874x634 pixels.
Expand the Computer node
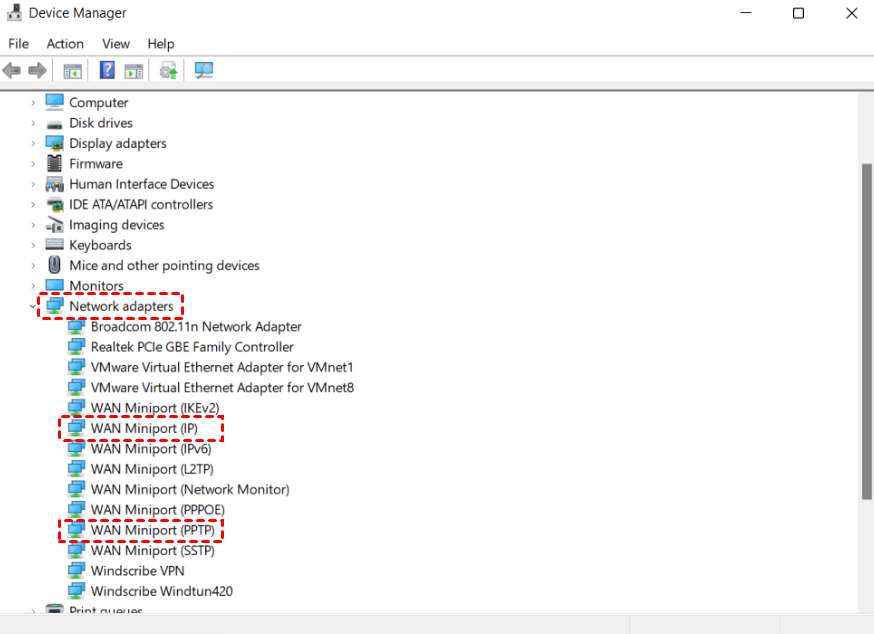[33, 103]
